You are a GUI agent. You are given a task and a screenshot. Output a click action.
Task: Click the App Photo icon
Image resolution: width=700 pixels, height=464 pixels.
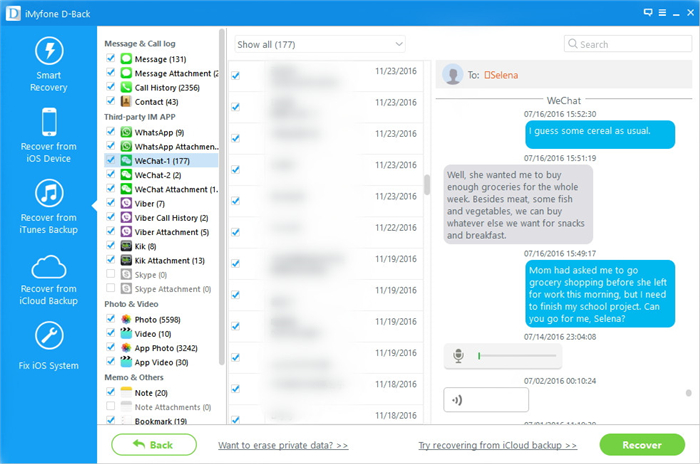[x=126, y=348]
